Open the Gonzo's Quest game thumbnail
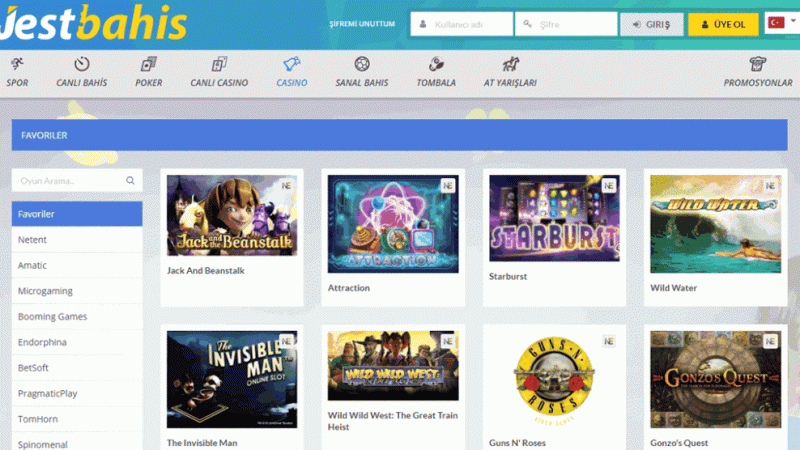Image resolution: width=800 pixels, height=450 pixels. point(715,379)
